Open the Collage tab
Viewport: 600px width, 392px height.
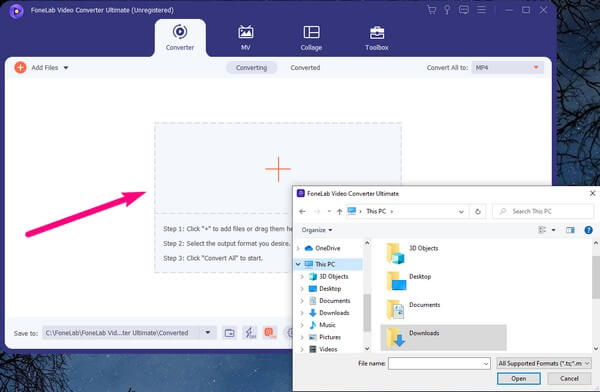311,37
